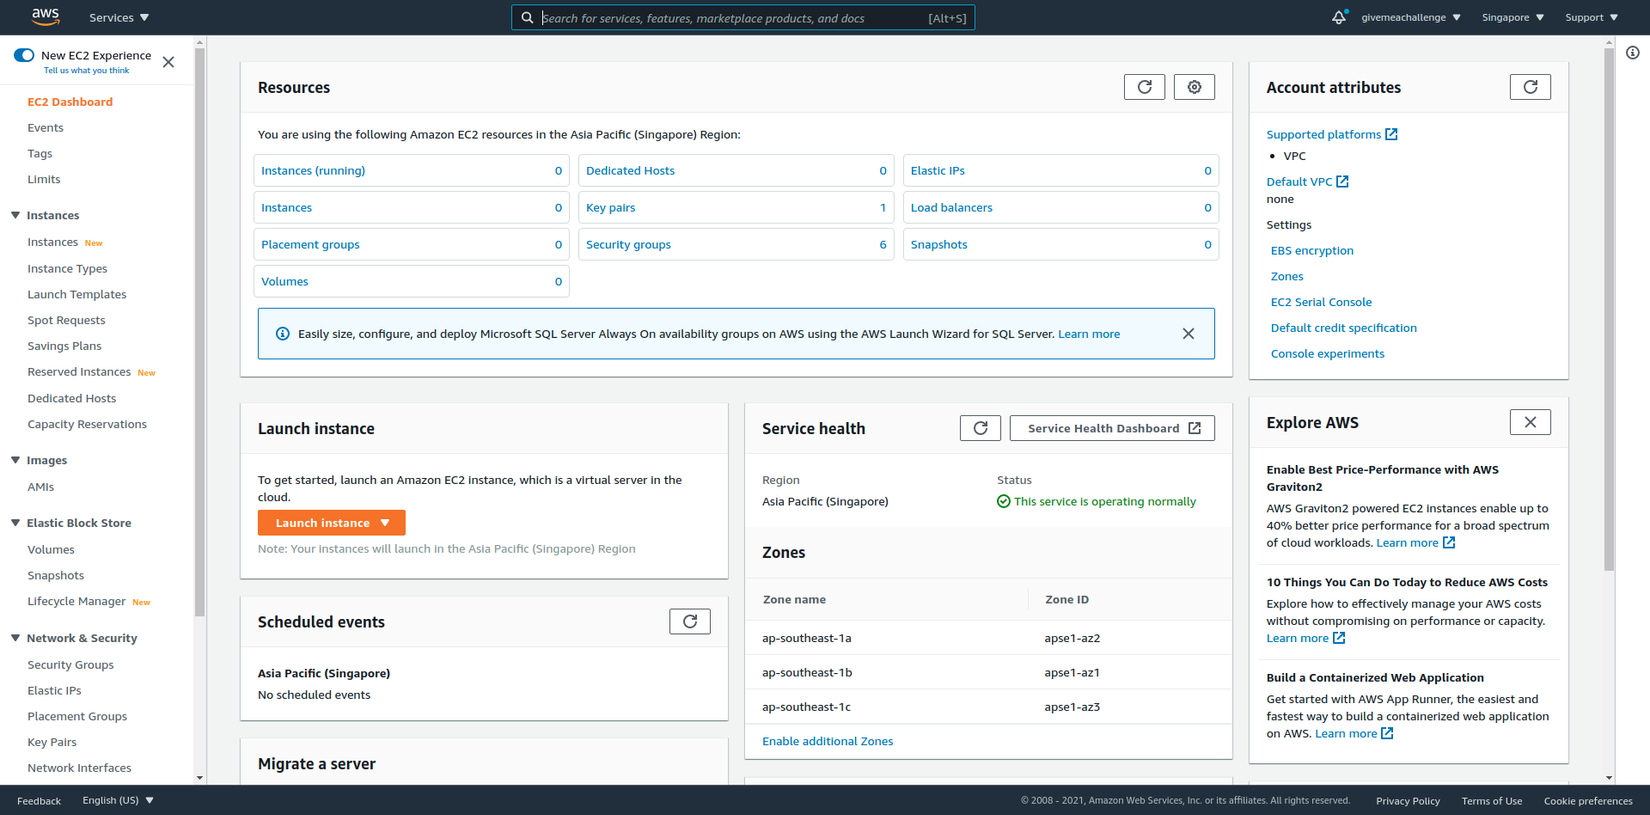1650x815 pixels.
Task: Open the Singapore region selector
Action: coord(1513,17)
